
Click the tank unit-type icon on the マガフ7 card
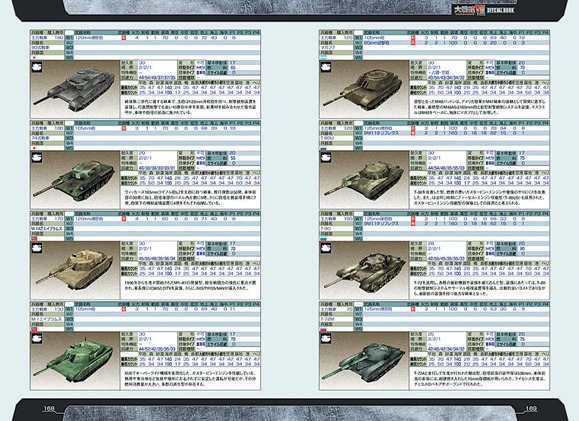pyautogui.click(x=326, y=67)
